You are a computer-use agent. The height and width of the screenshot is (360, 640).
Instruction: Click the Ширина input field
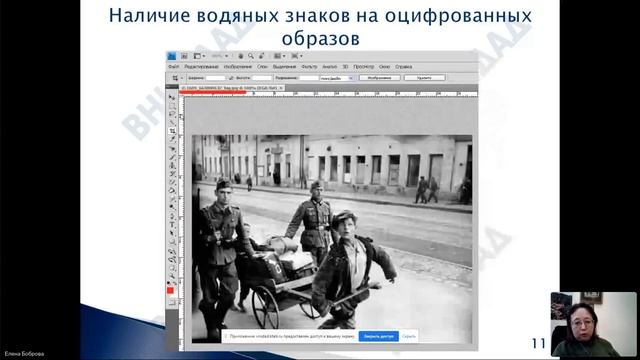[x=215, y=78]
